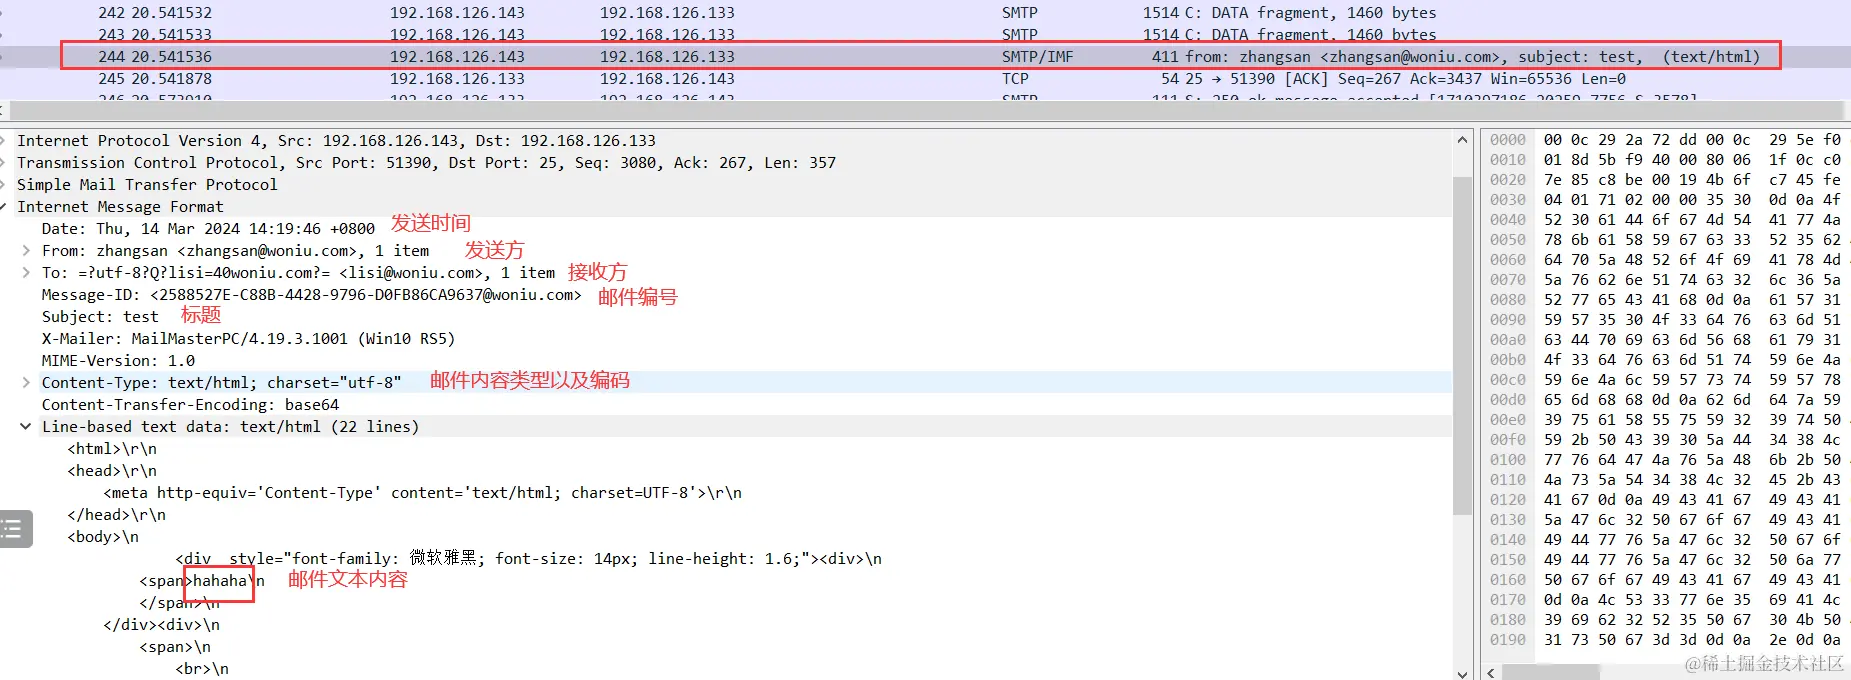Click hex pane left scroll arrow
1851x680 pixels.
pyautogui.click(x=1490, y=672)
